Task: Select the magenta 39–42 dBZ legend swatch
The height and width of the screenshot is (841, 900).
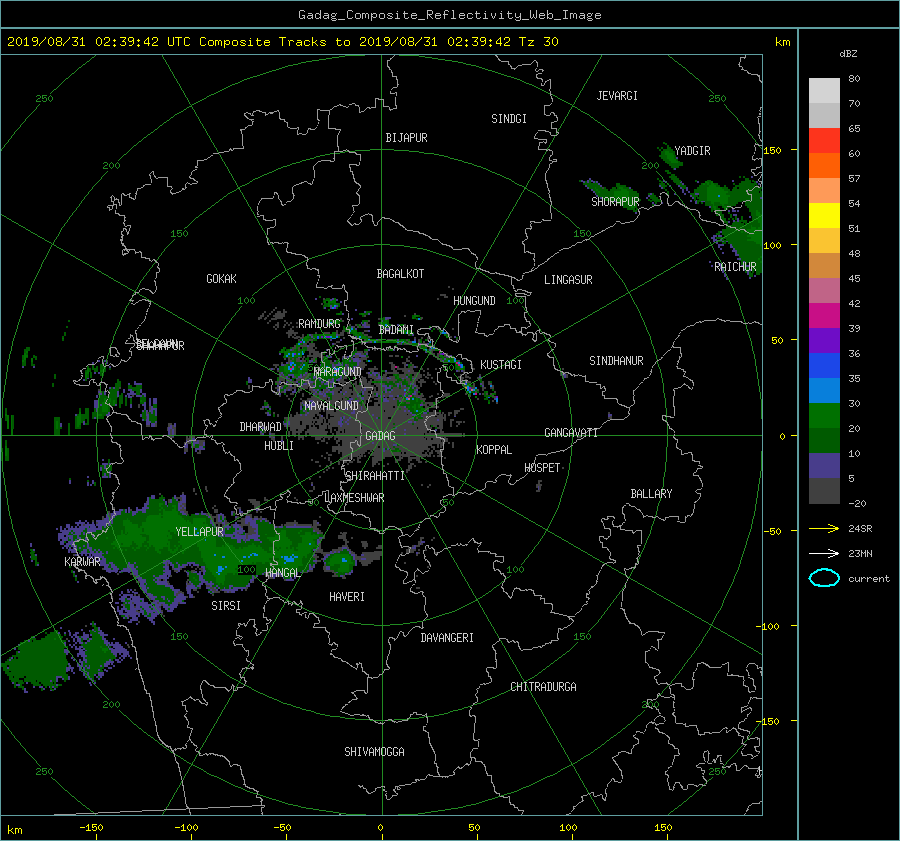Action: (824, 315)
